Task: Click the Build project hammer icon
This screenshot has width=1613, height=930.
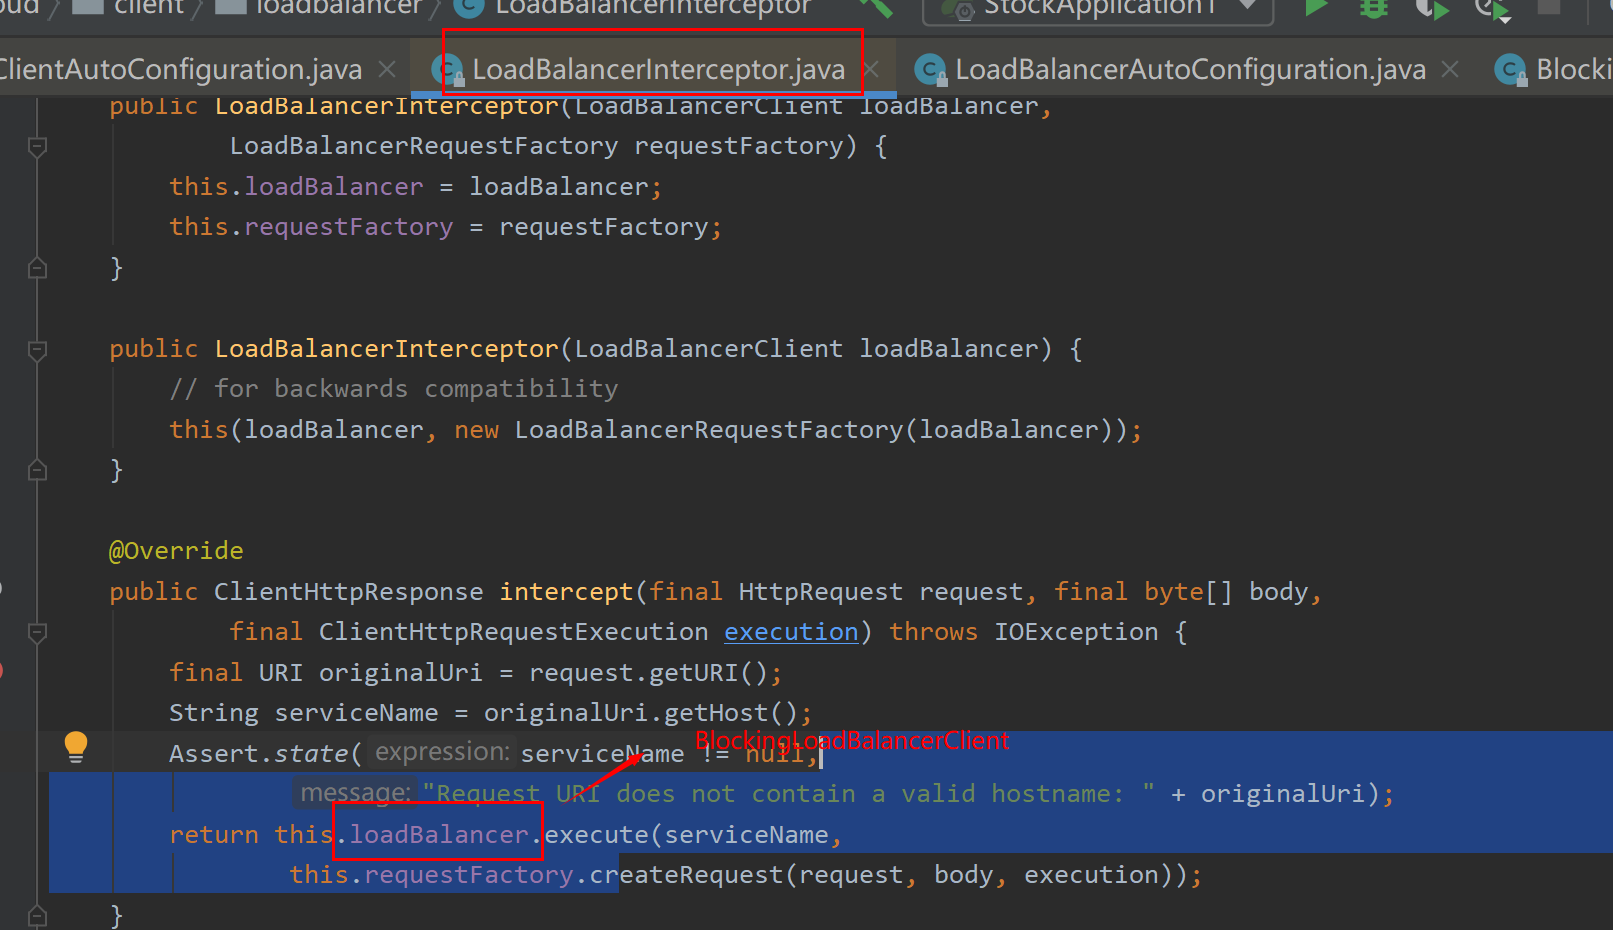Action: pos(877,8)
